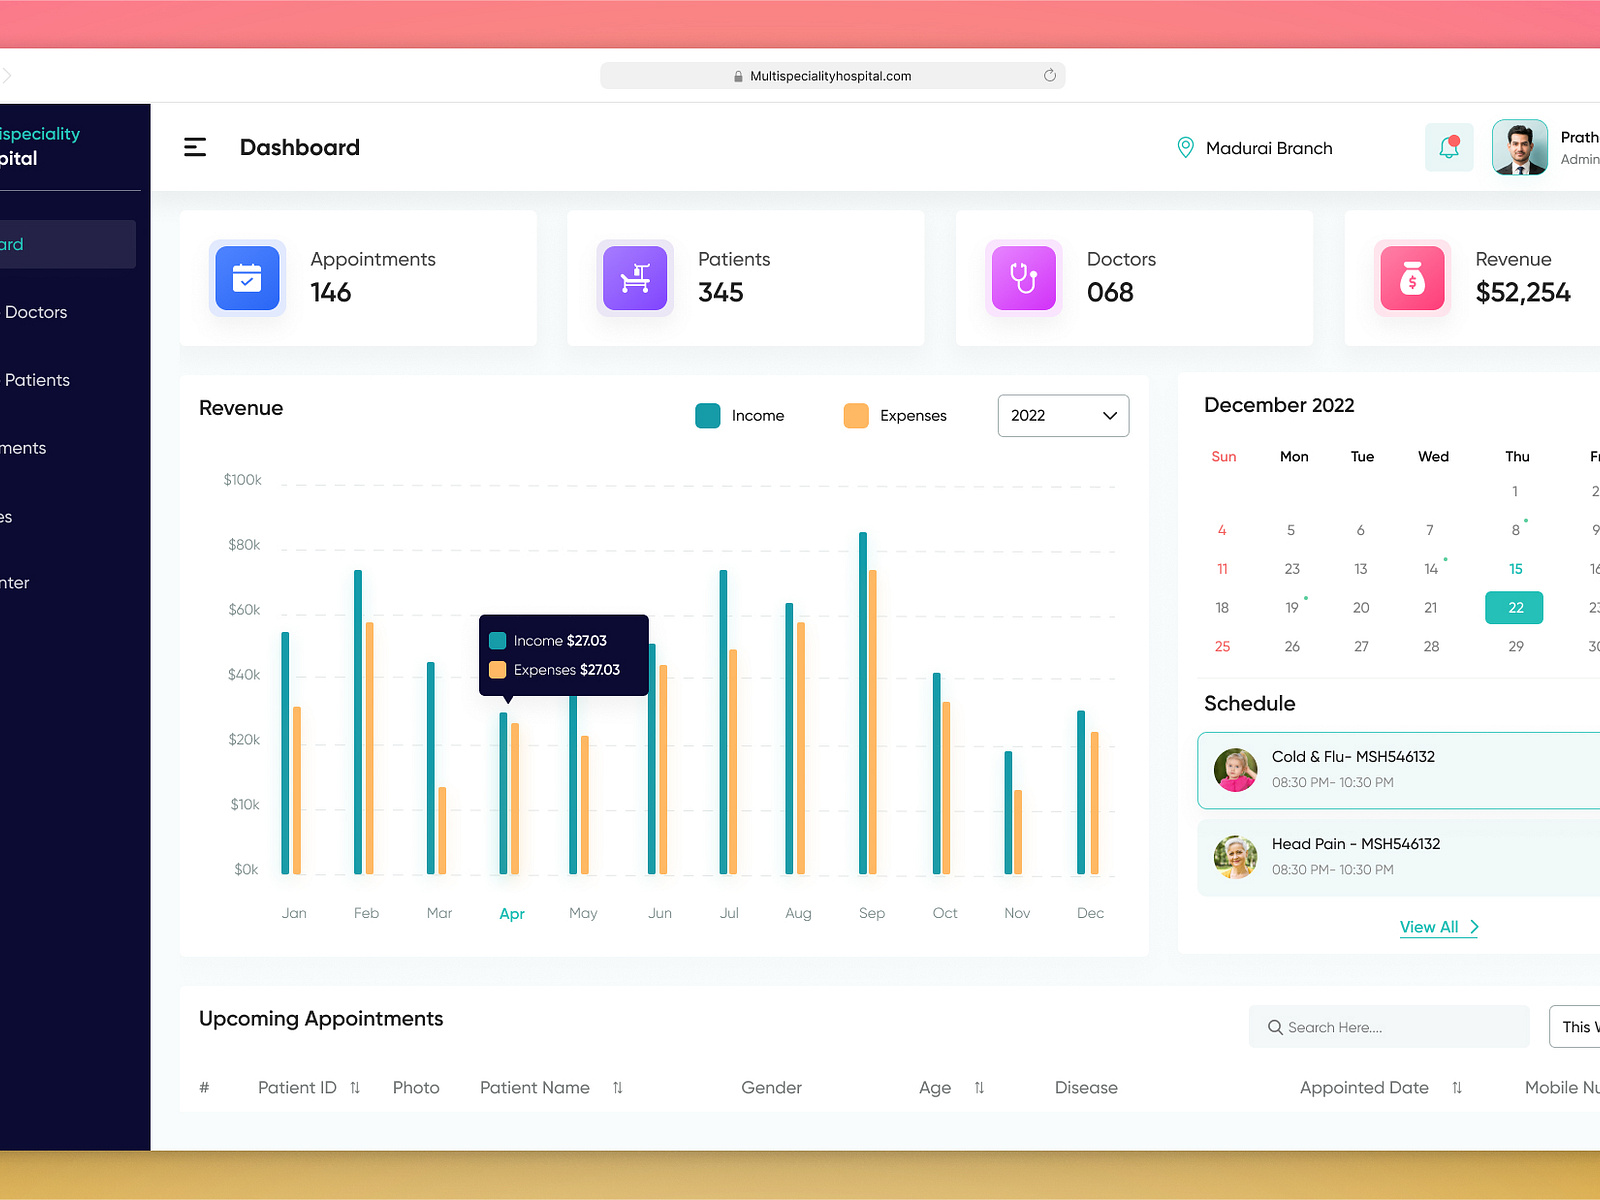
Task: Click the Revenue money bag icon
Action: [1411, 278]
